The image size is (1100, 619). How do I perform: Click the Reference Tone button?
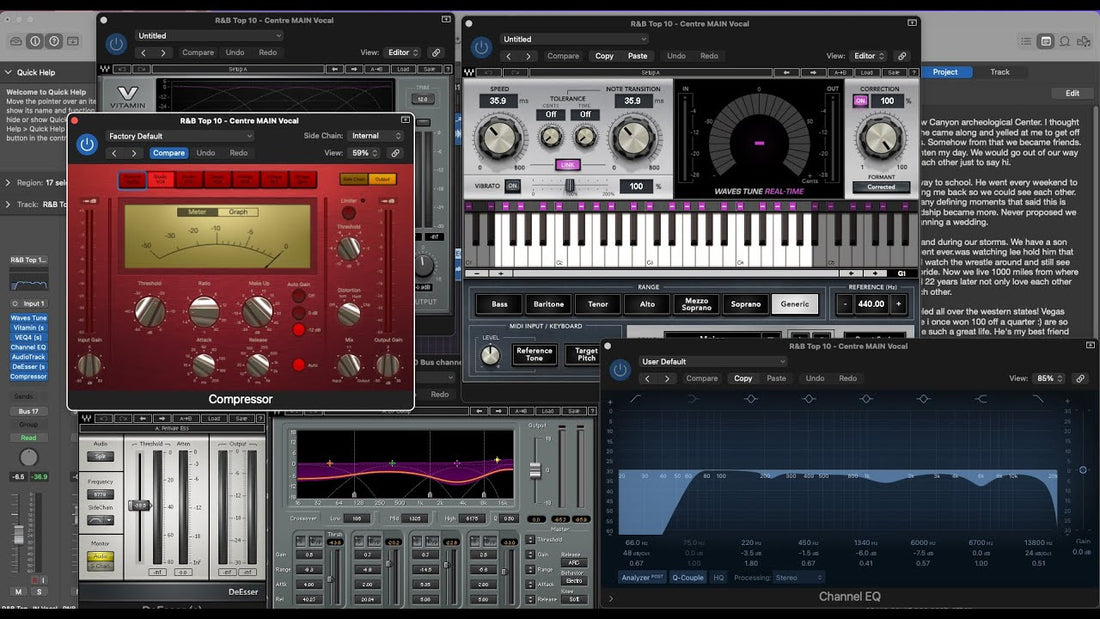pyautogui.click(x=534, y=352)
